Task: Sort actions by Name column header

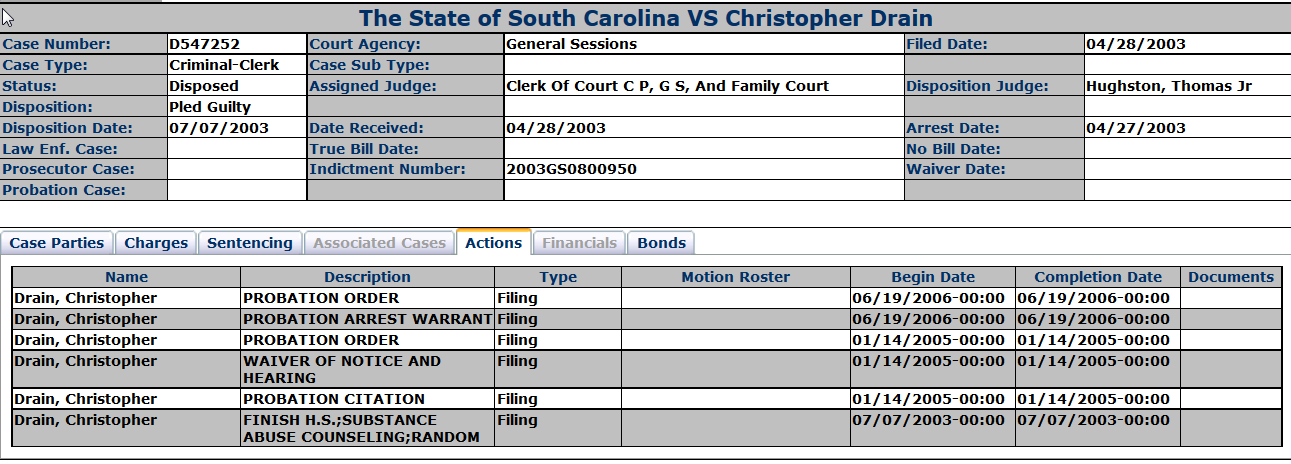Action: click(126, 277)
